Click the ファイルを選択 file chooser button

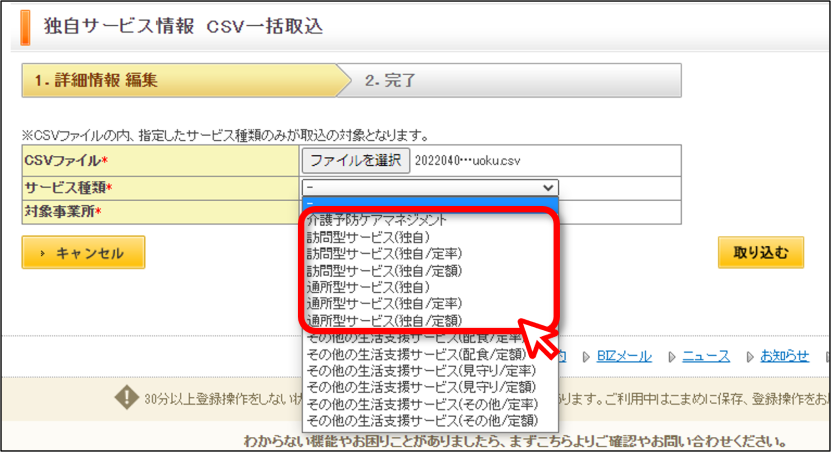click(x=356, y=161)
